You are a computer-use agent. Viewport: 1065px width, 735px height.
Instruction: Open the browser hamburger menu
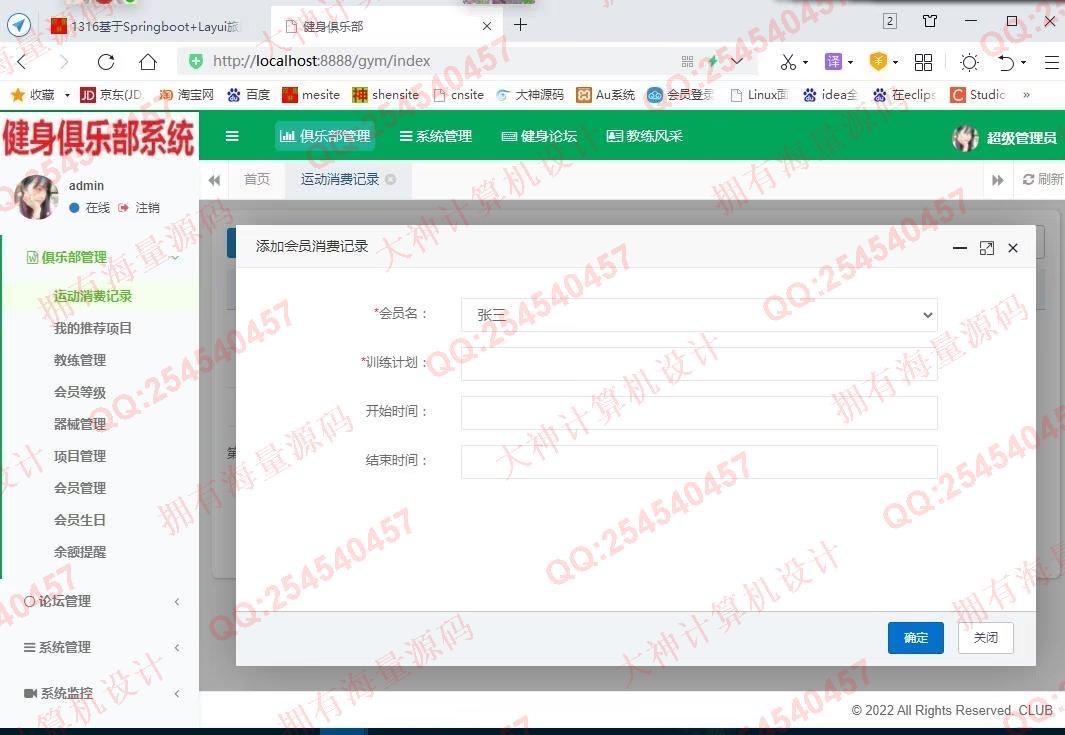tap(1051, 62)
